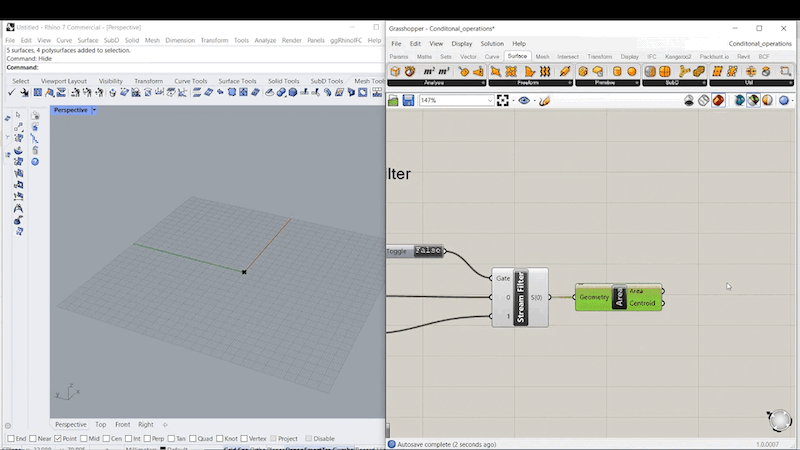The image size is (800, 450).
Task: Enable the Cen osnap checkbox
Action: pyautogui.click(x=106, y=439)
